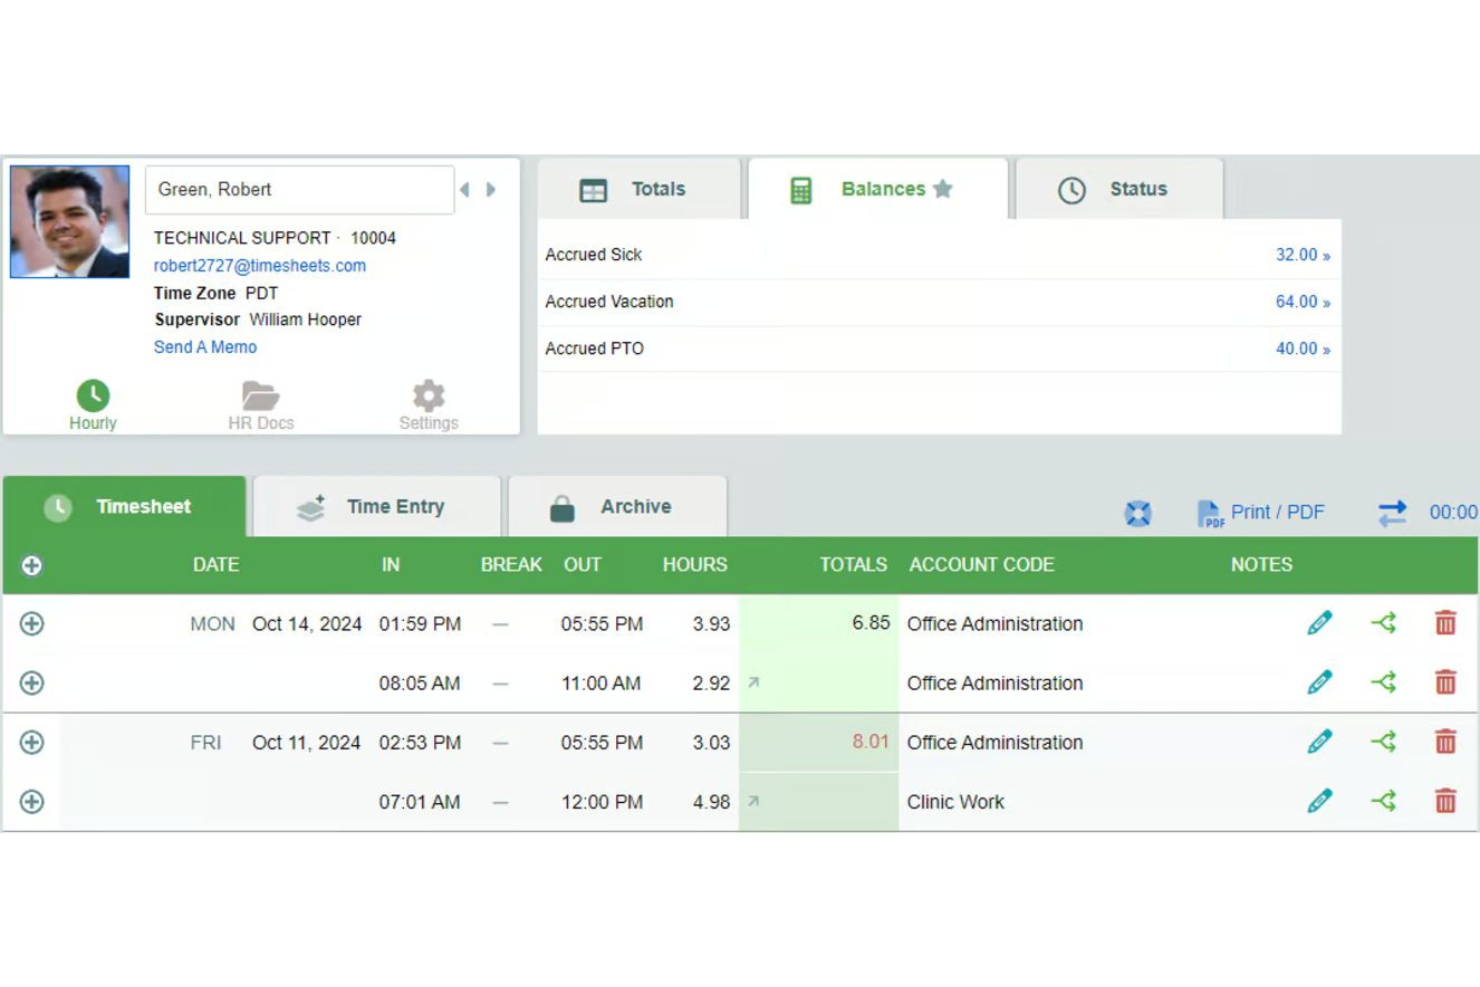This screenshot has width=1480, height=987.
Task: Click the diagonal arrow beside 2.92 hours
Action: click(x=755, y=683)
